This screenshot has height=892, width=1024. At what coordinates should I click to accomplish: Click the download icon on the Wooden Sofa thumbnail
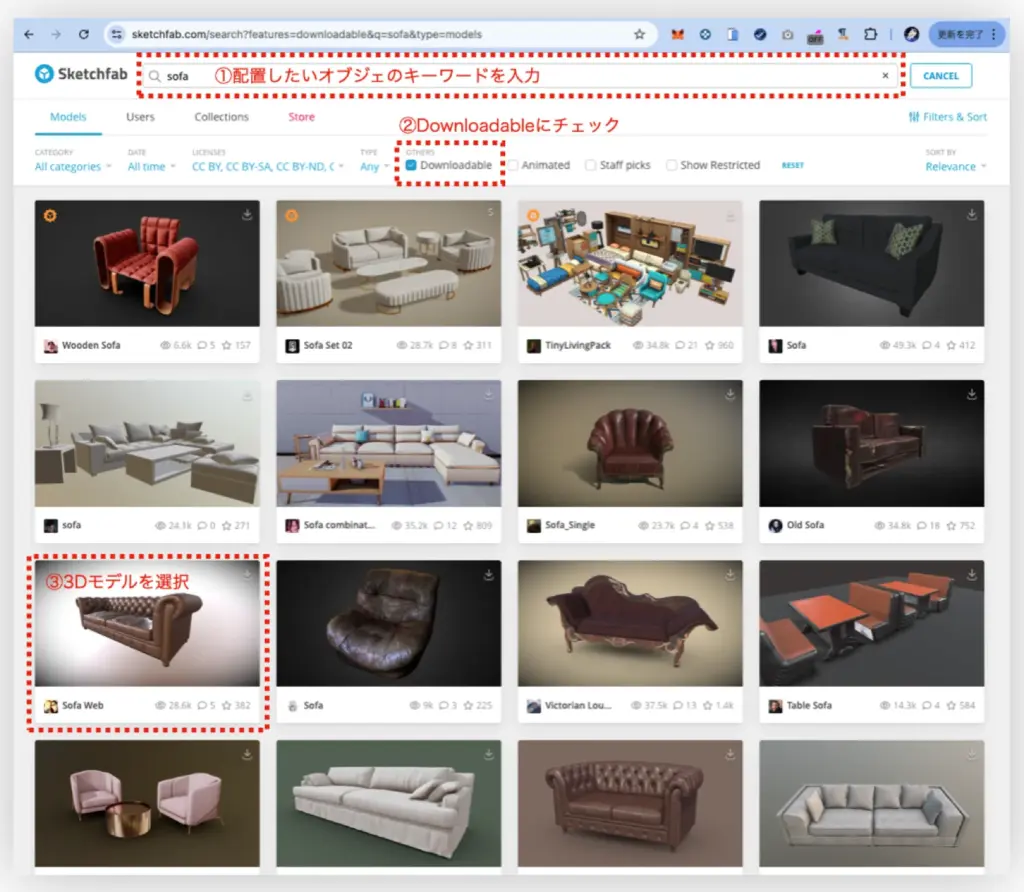pos(247,214)
